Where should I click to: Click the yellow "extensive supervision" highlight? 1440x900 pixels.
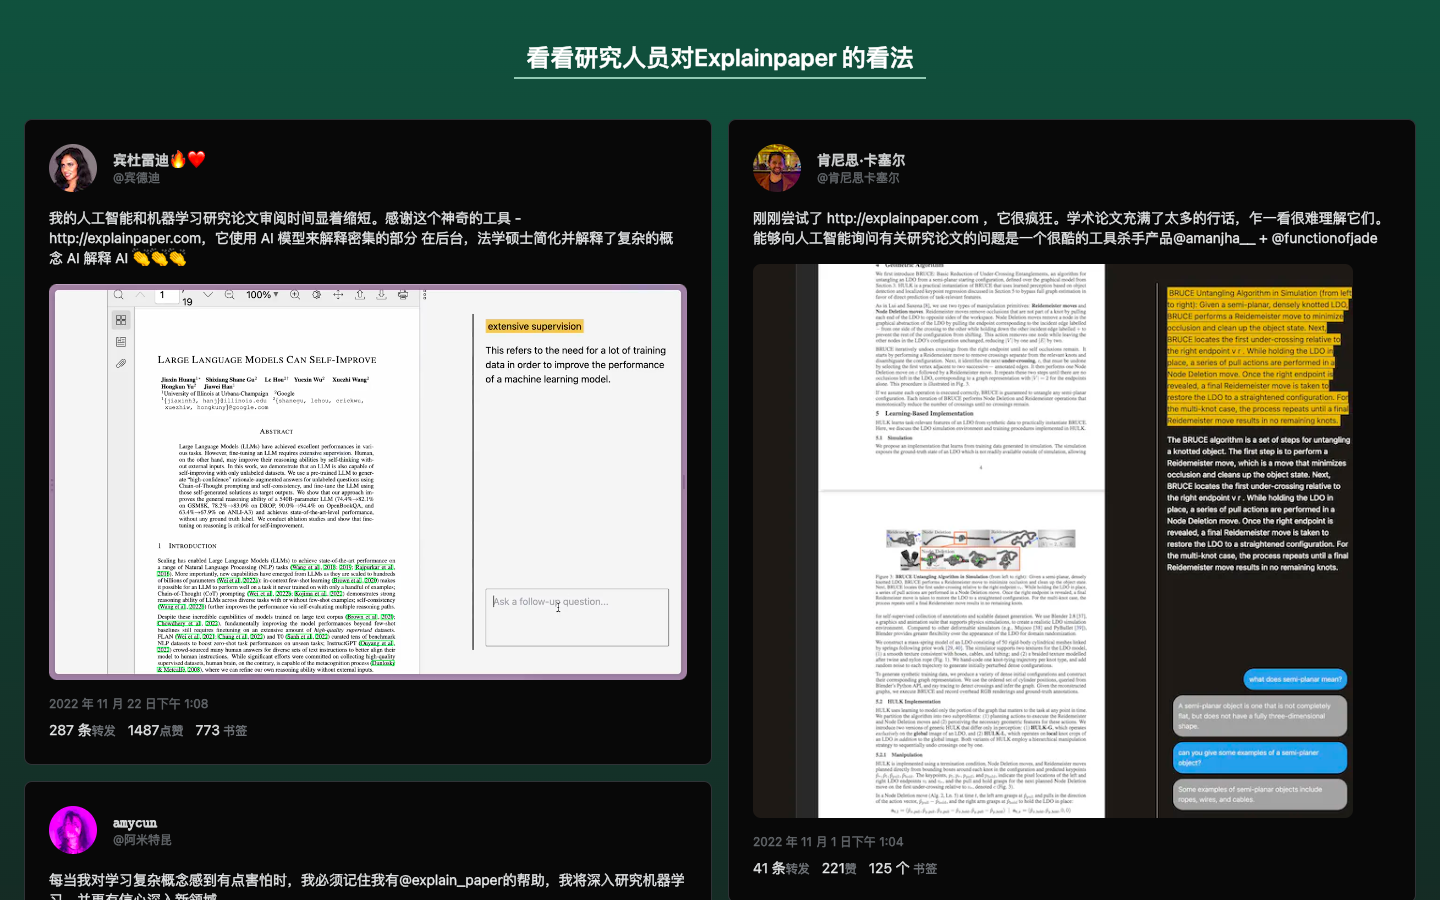(534, 326)
